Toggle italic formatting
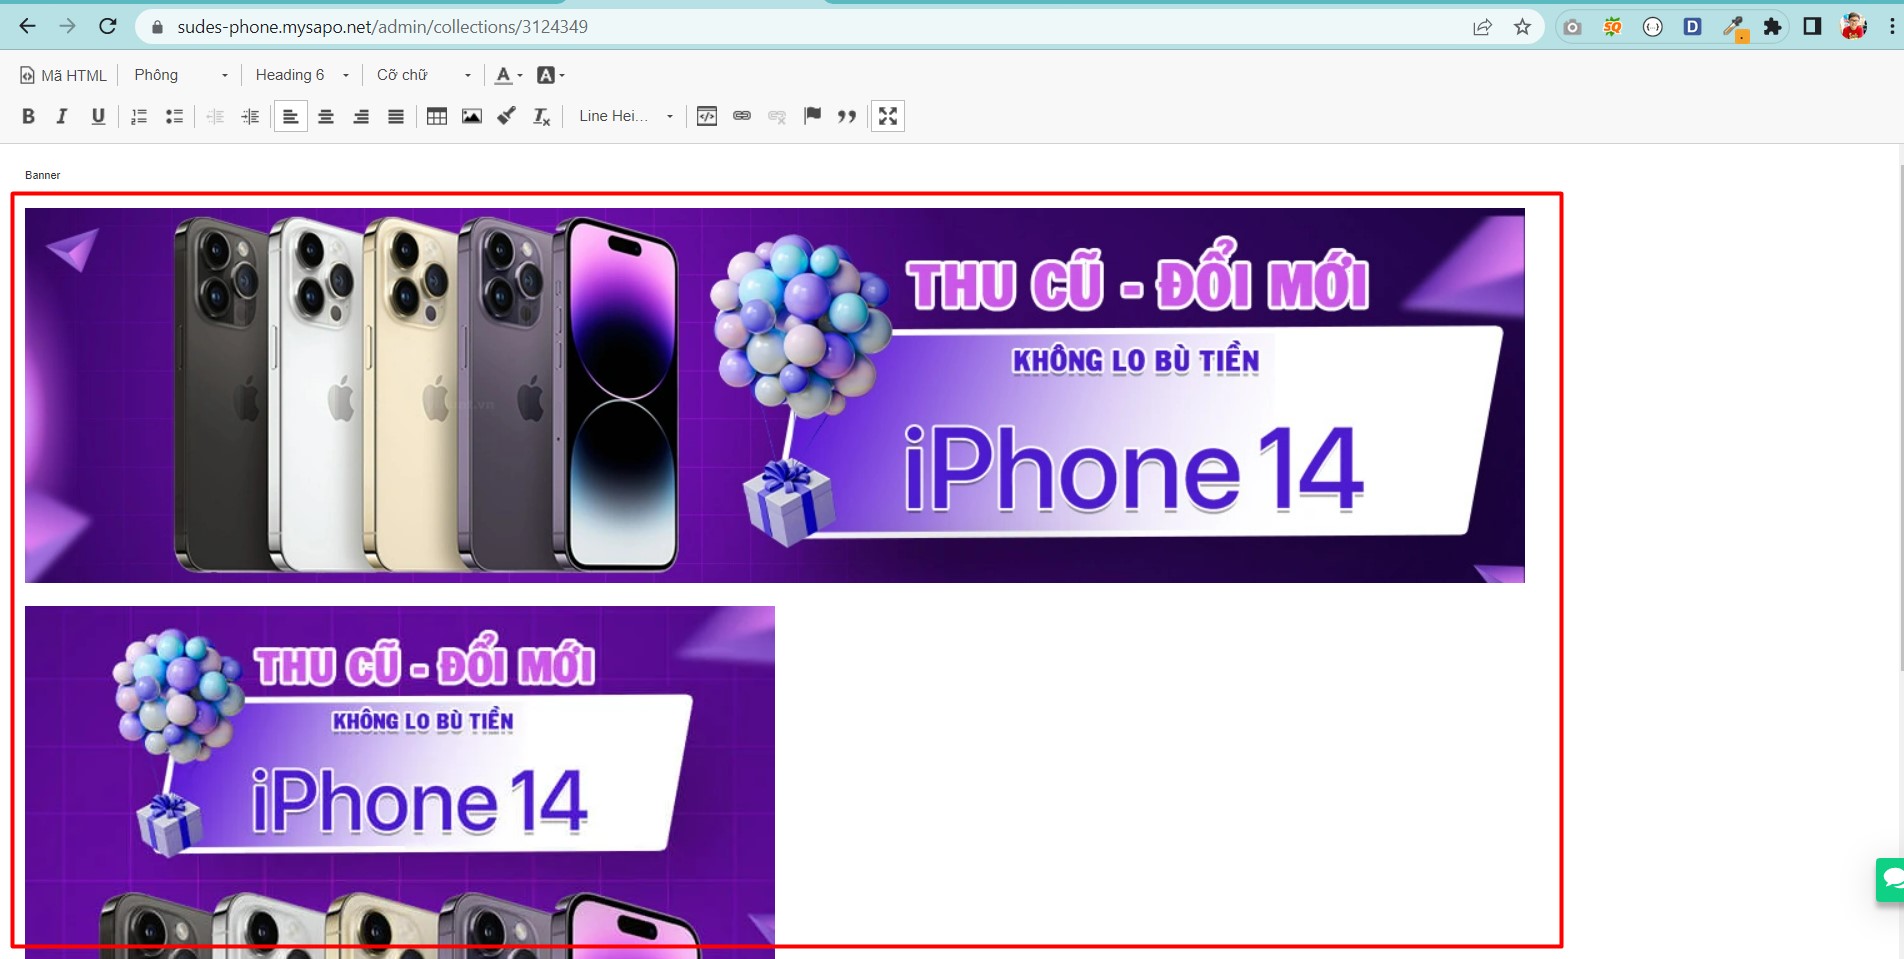This screenshot has height=959, width=1904. [62, 116]
